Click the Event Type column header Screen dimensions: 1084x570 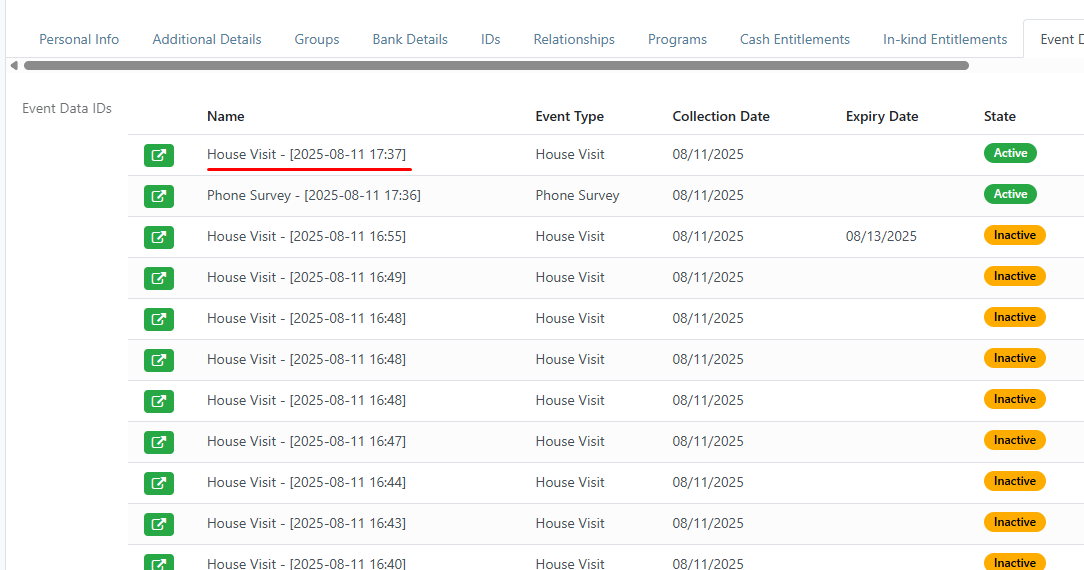569,116
